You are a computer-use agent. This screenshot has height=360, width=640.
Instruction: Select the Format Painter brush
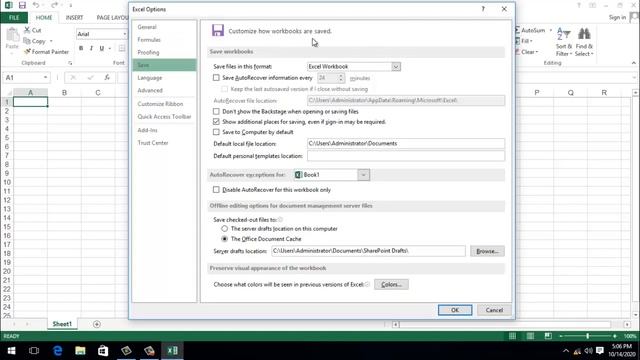(x=27, y=52)
